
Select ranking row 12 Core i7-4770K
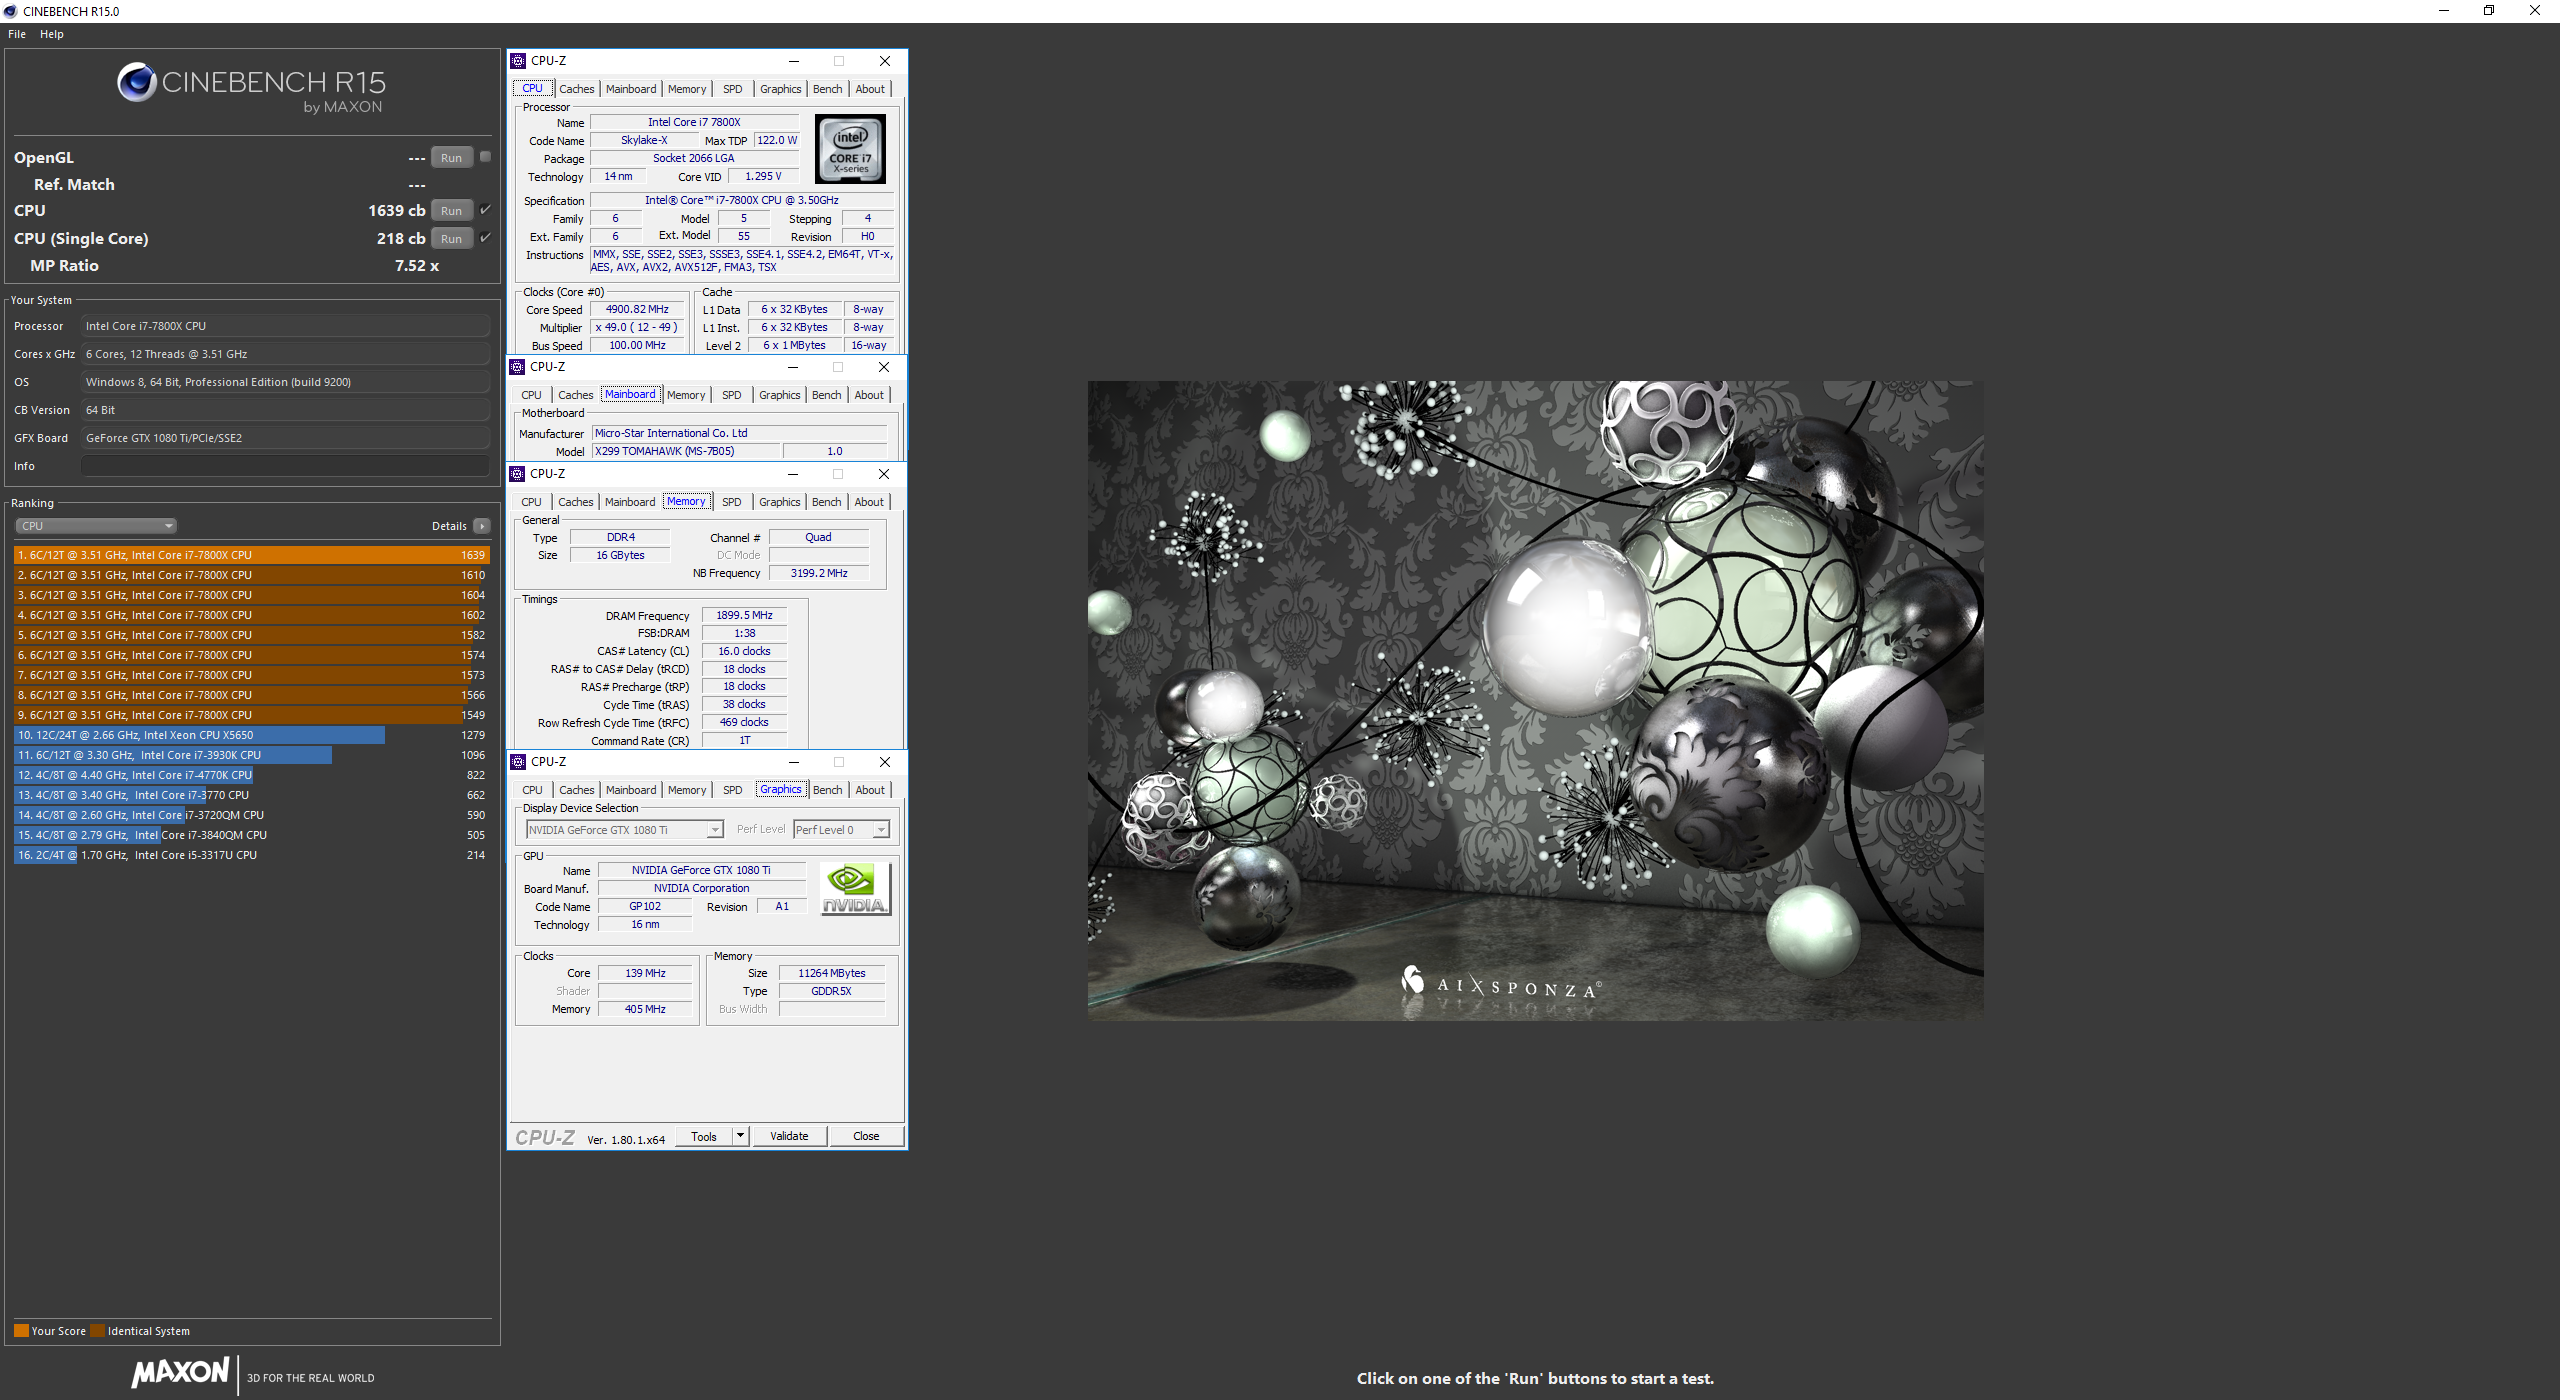click(x=251, y=775)
